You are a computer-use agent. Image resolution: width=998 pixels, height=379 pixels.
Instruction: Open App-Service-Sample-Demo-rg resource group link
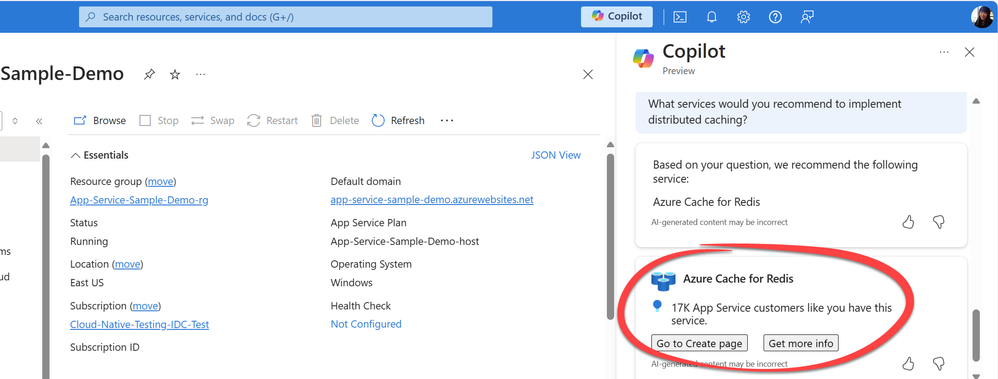tap(139, 200)
